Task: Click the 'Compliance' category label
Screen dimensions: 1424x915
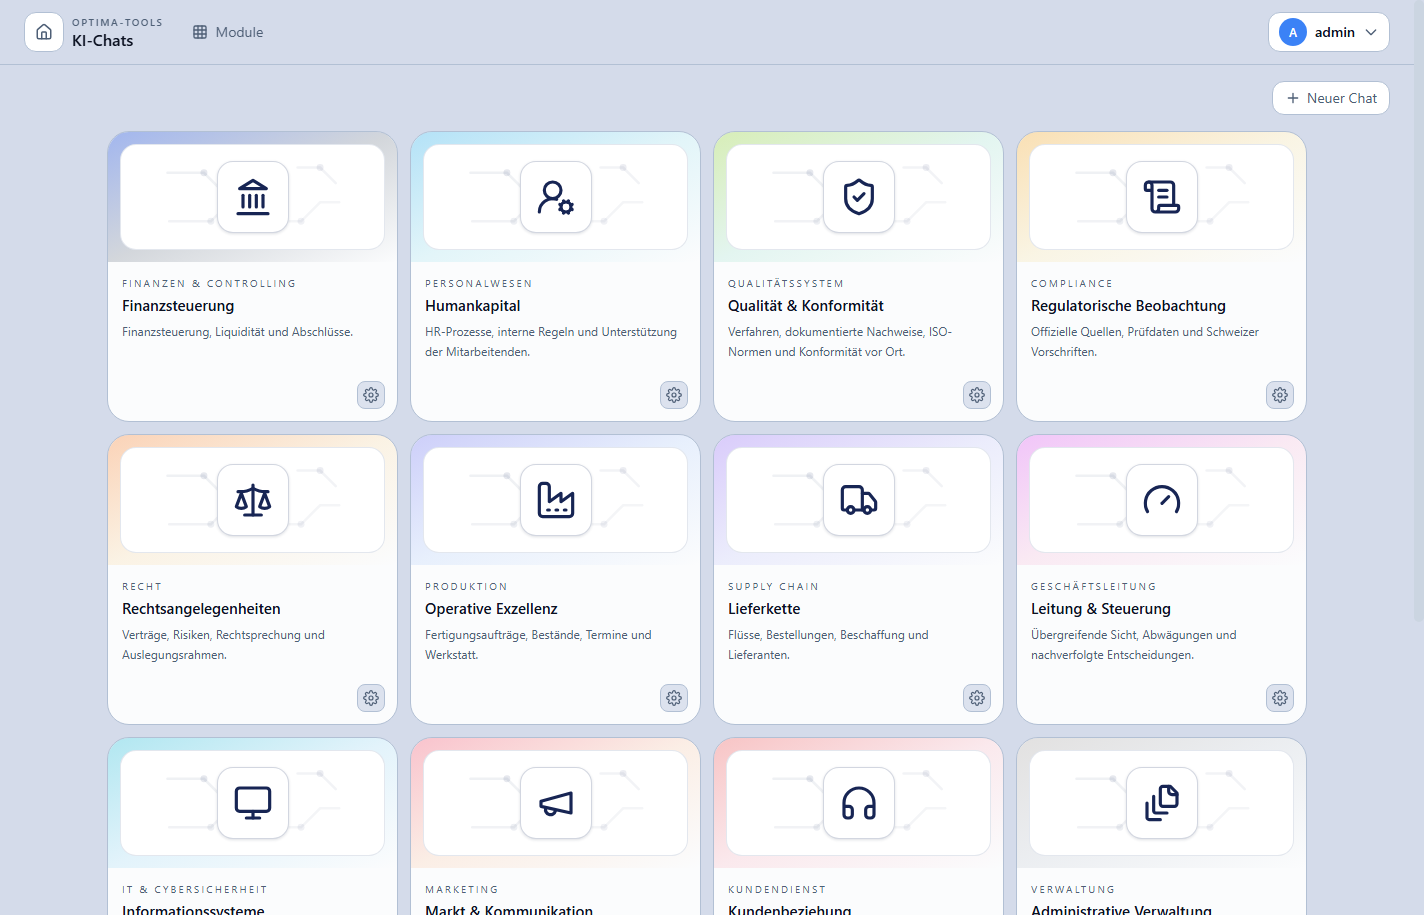Action: tap(1072, 284)
